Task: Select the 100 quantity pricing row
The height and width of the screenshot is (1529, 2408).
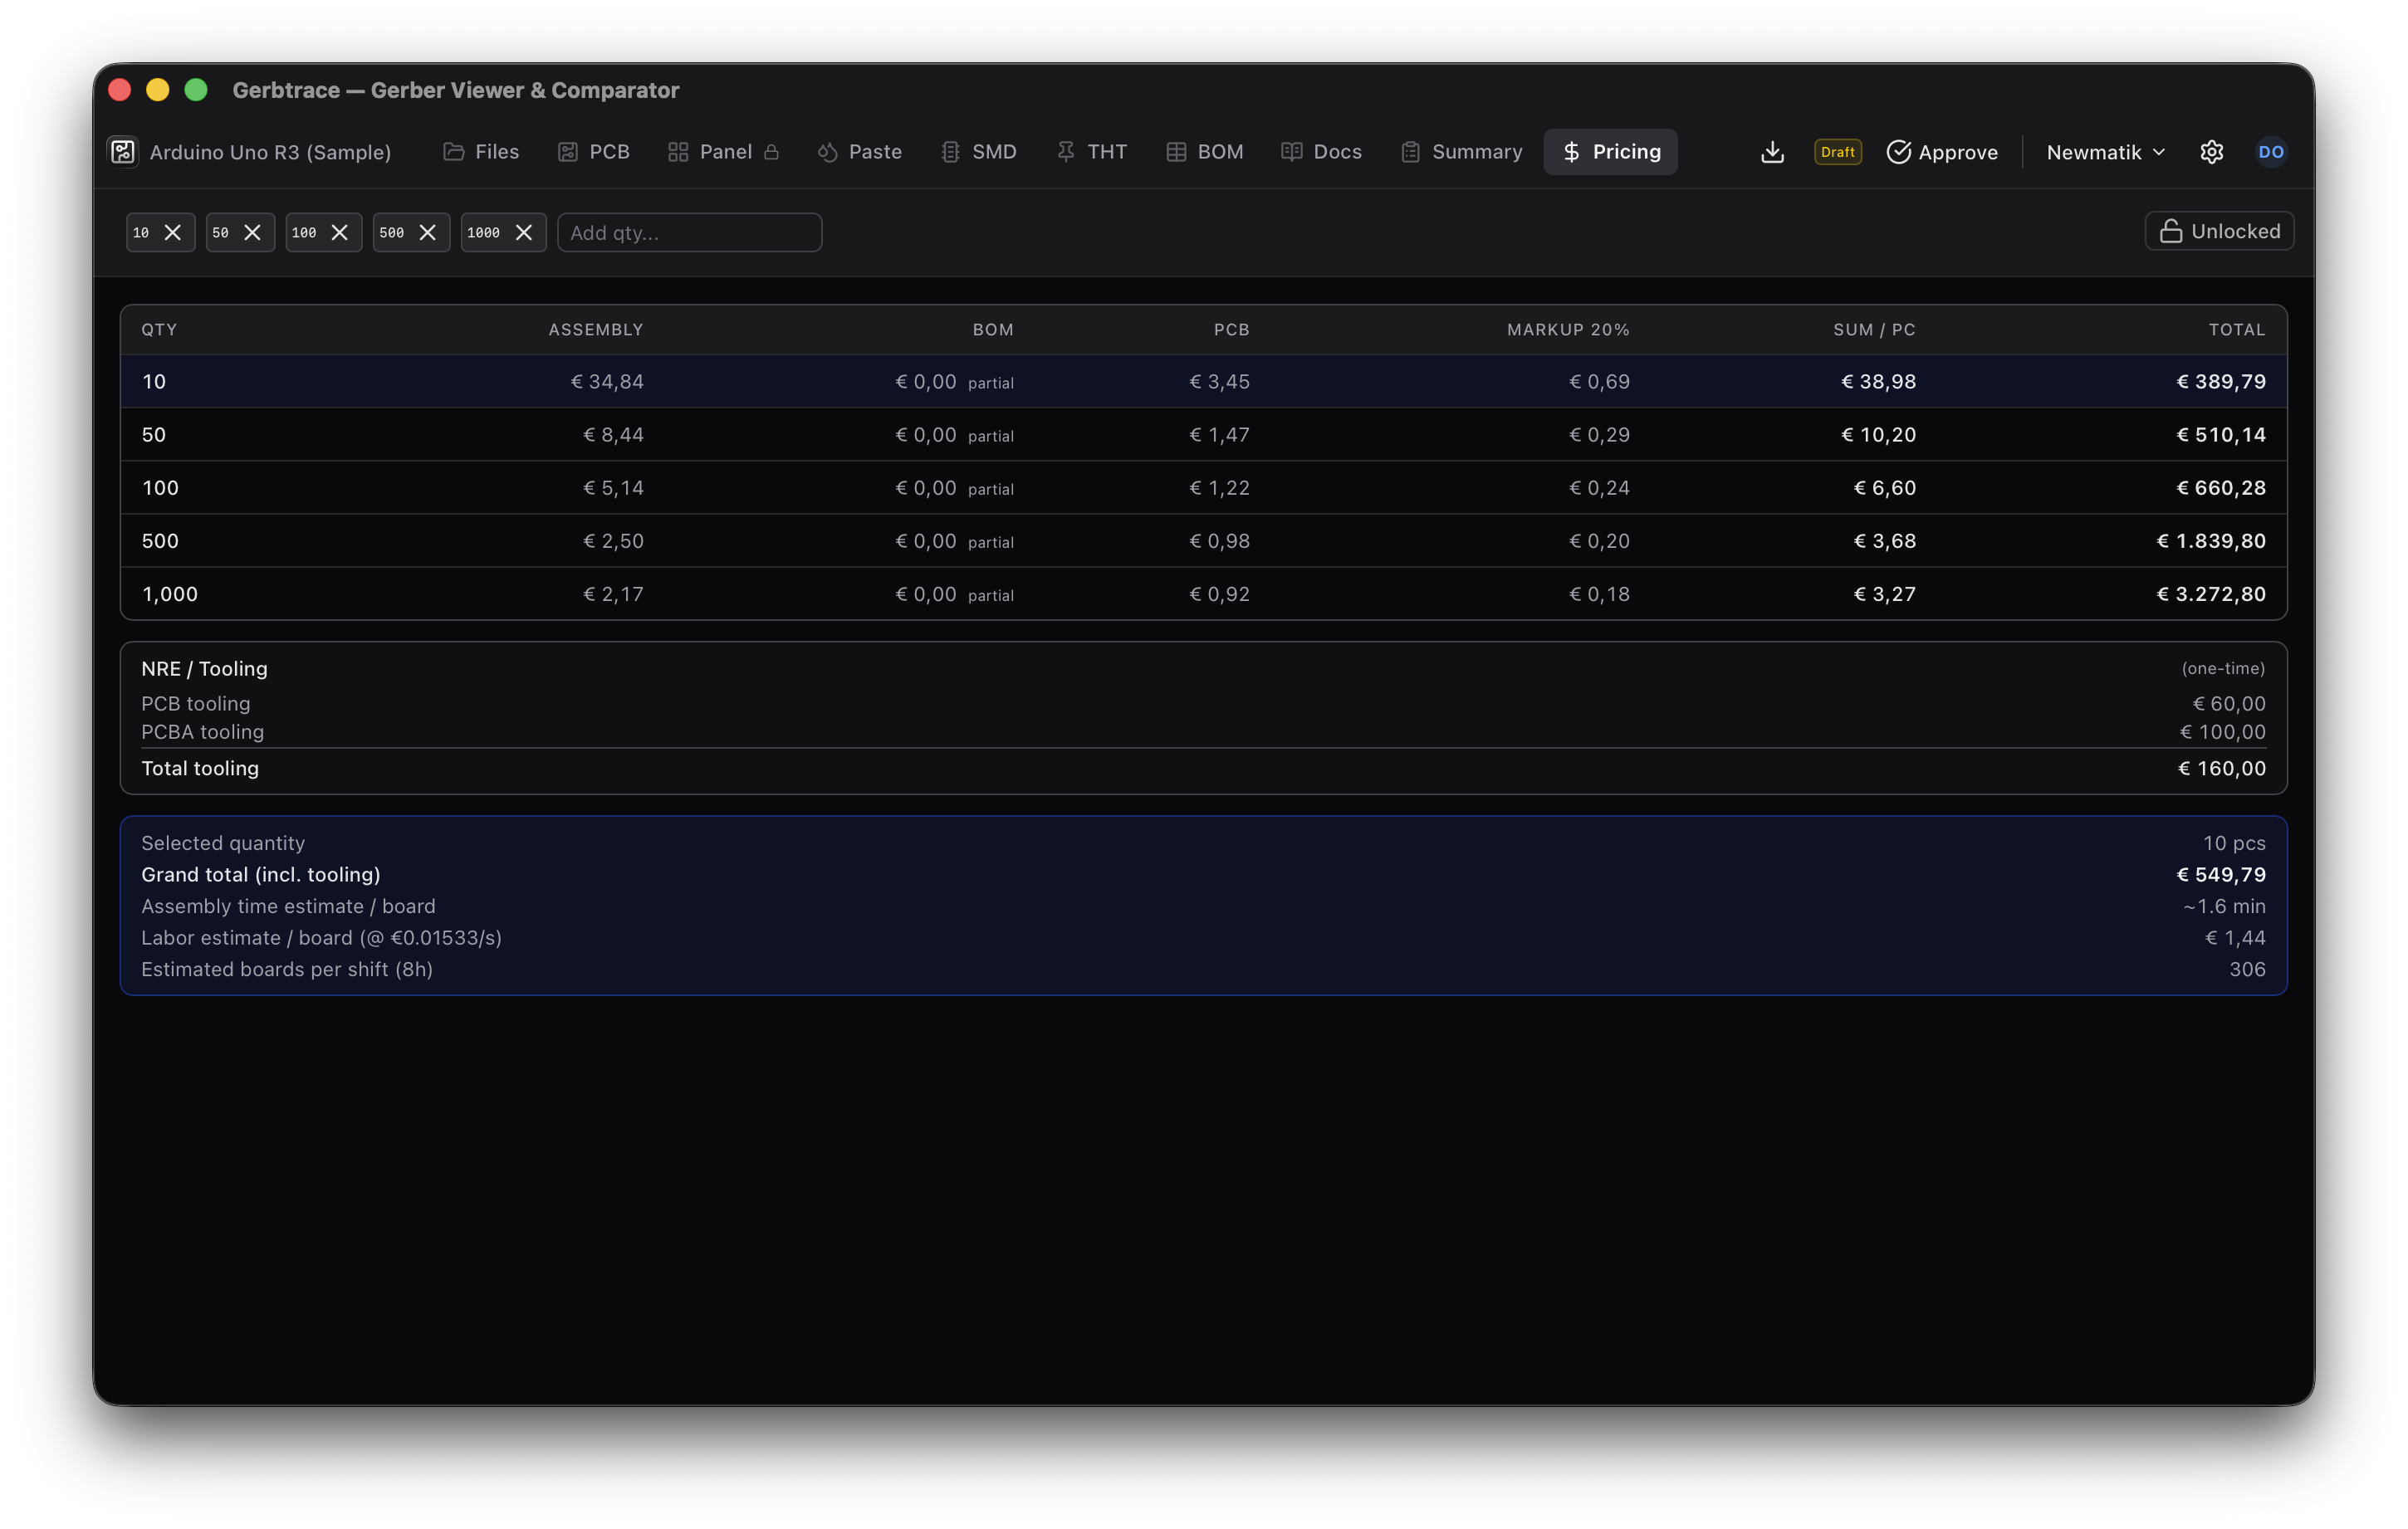Action: (x=1204, y=487)
